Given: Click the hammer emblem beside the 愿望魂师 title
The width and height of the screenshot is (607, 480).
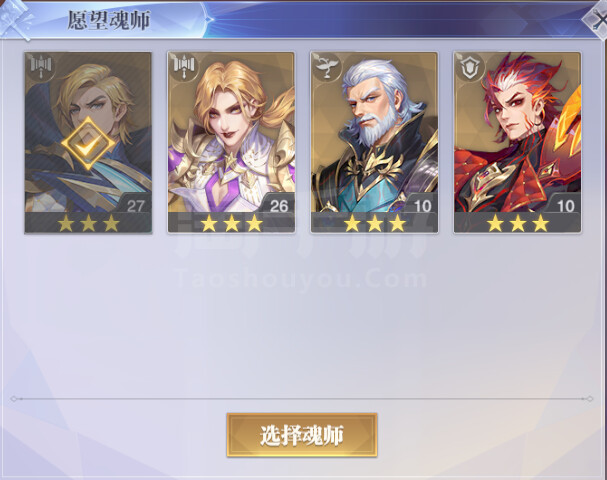Looking at the screenshot, I should tap(15, 19).
